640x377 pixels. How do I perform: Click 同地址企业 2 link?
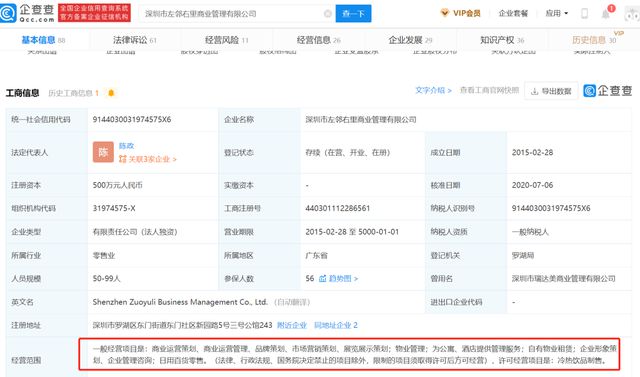click(x=336, y=325)
